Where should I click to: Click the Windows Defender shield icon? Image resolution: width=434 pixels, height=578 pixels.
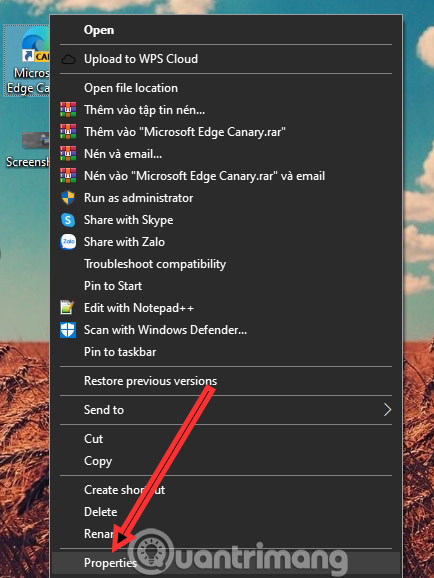(68, 330)
